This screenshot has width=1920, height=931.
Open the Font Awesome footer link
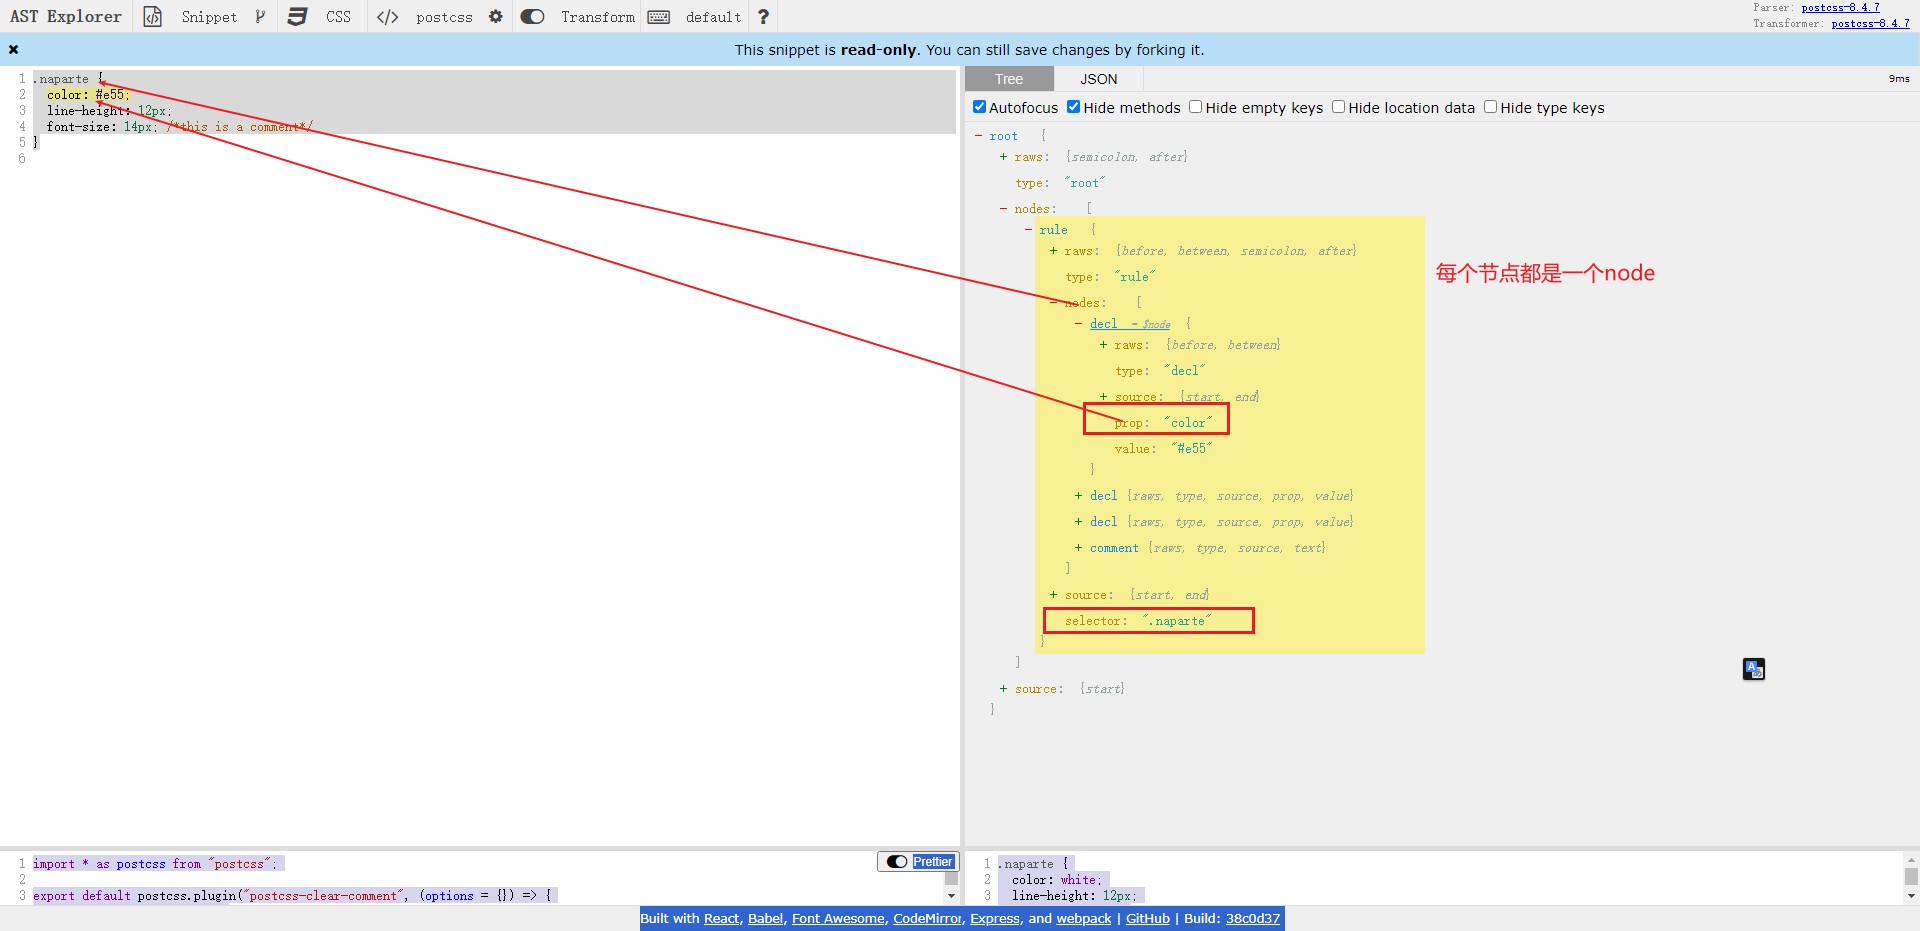838,918
